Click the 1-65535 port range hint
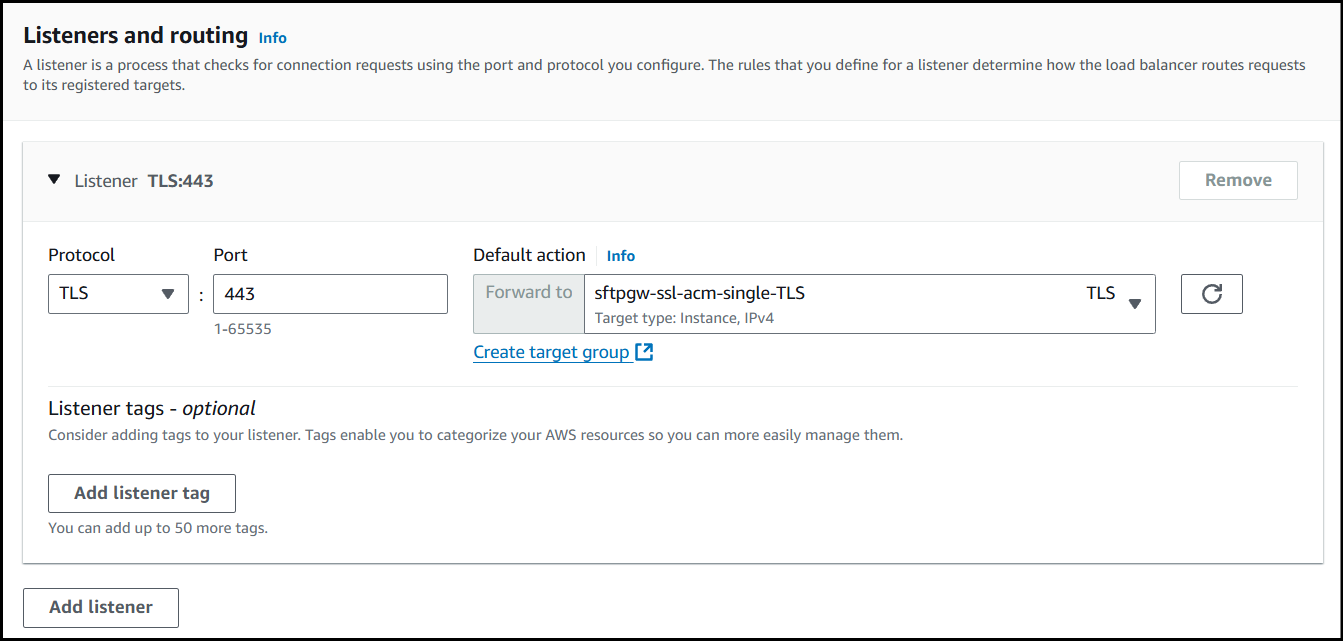This screenshot has width=1343, height=641. tap(242, 329)
